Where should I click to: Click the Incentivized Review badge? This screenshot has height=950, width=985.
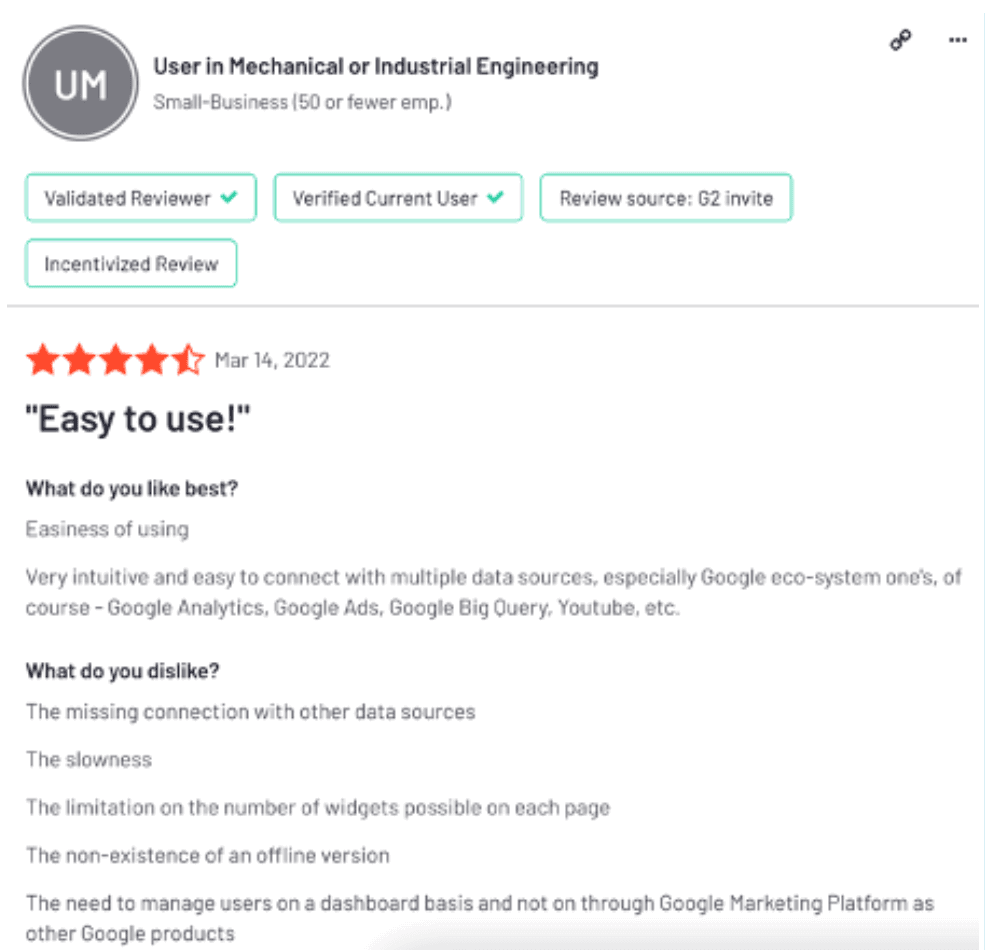pos(131,264)
